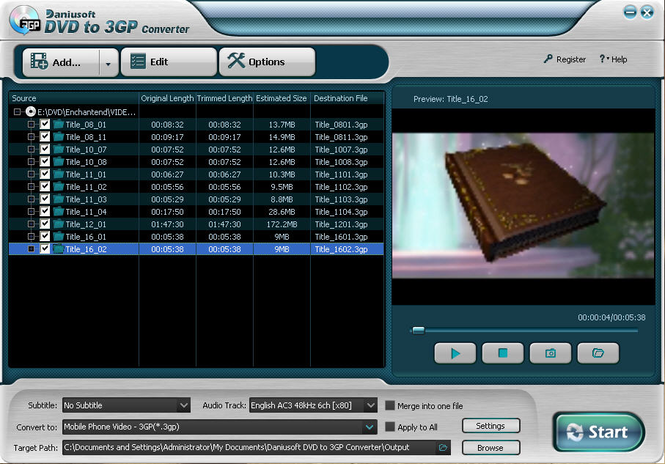The image size is (665, 464).
Task: Toggle checkbox for Title_12_01
Action: (x=45, y=224)
